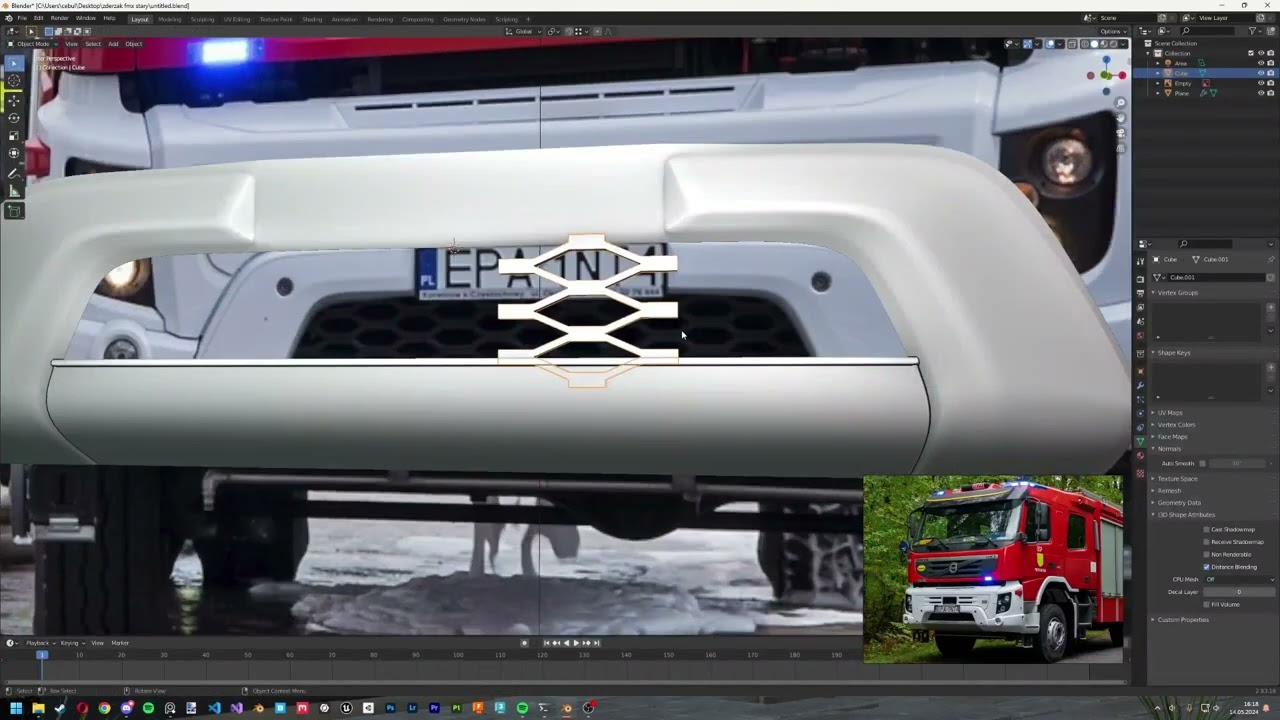Click the viewport zoom magnifier icon

[x=1121, y=103]
